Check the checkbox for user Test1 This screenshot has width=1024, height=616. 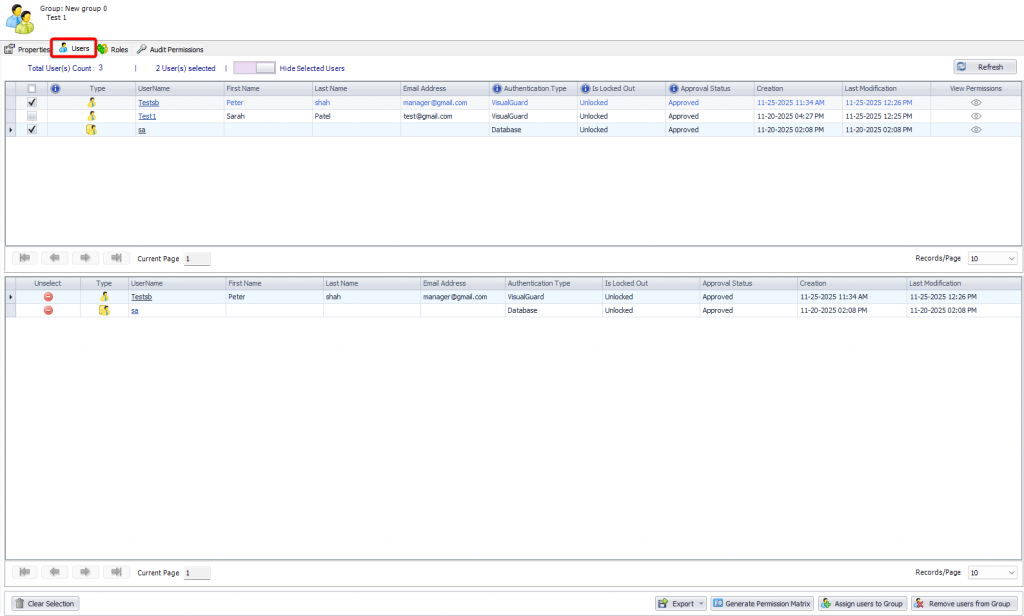pyautogui.click(x=32, y=116)
